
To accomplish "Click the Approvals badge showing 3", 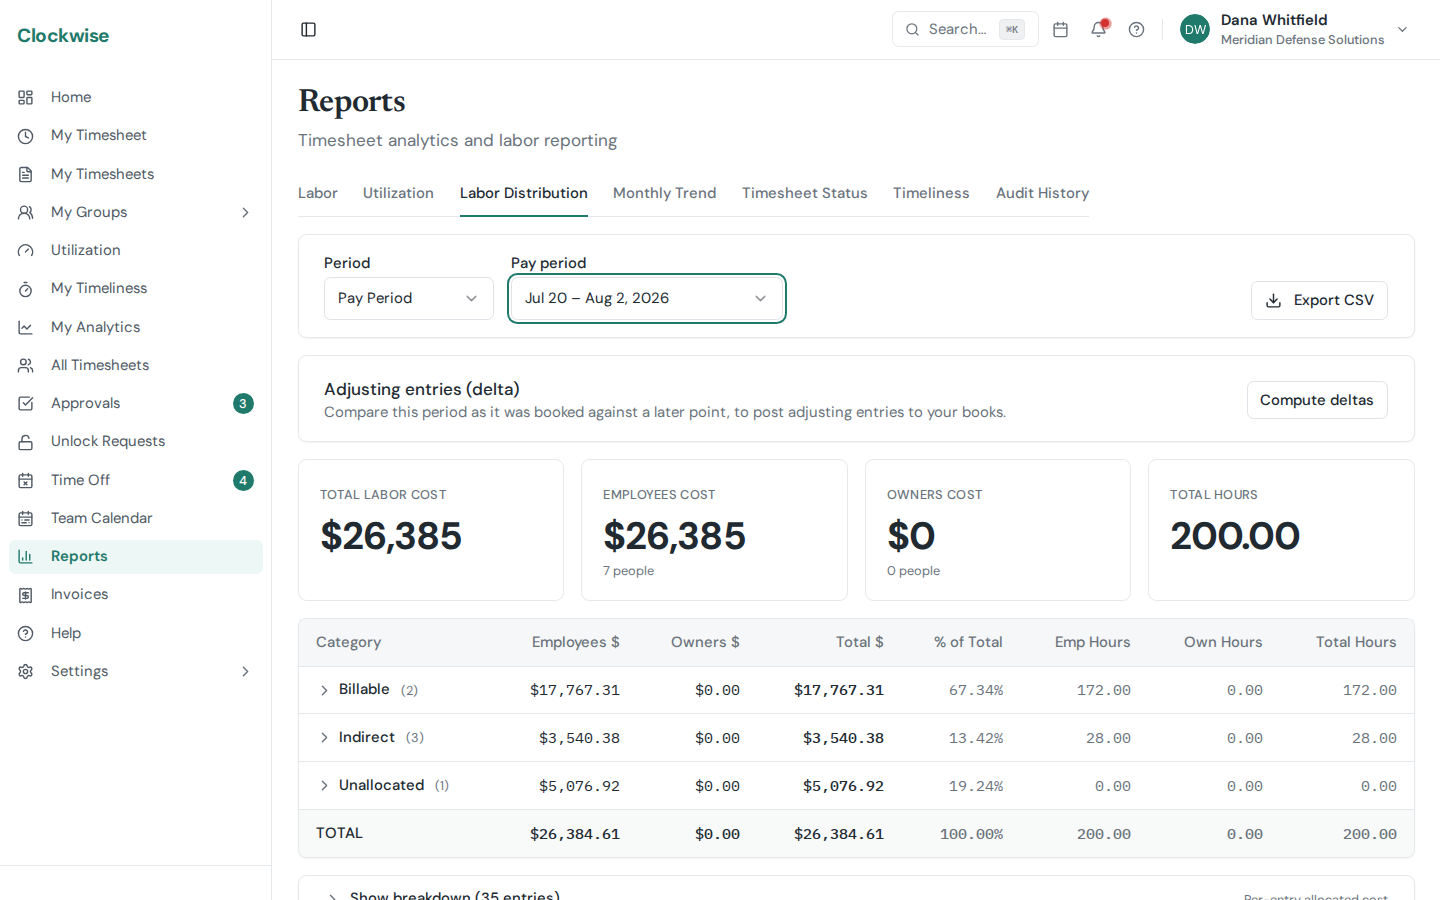I will [x=243, y=404].
